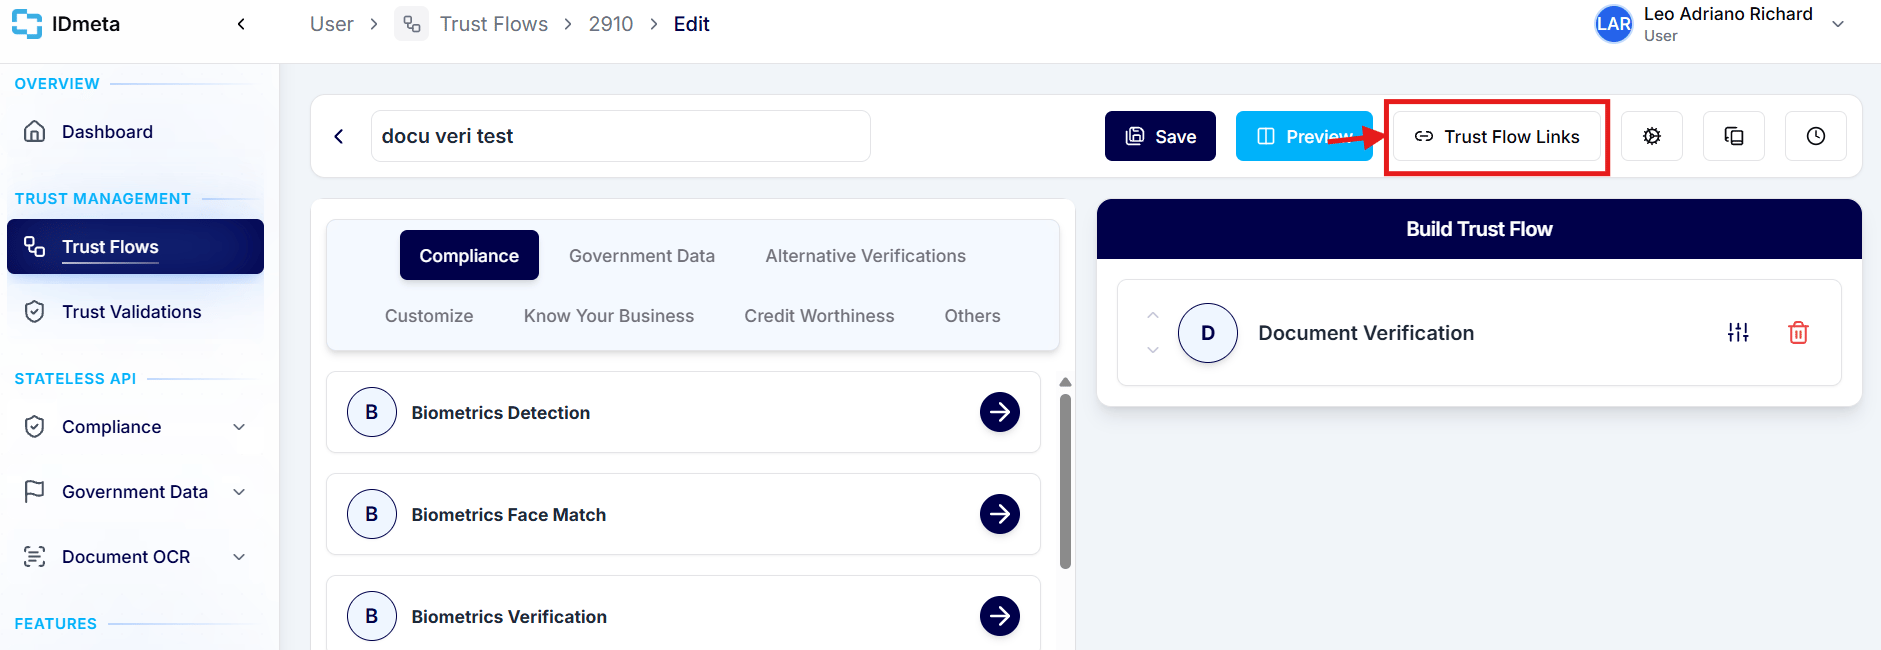Viewport: 1881px width, 650px height.
Task: Add Biometrics Verification using its arrow
Action: point(1000,616)
